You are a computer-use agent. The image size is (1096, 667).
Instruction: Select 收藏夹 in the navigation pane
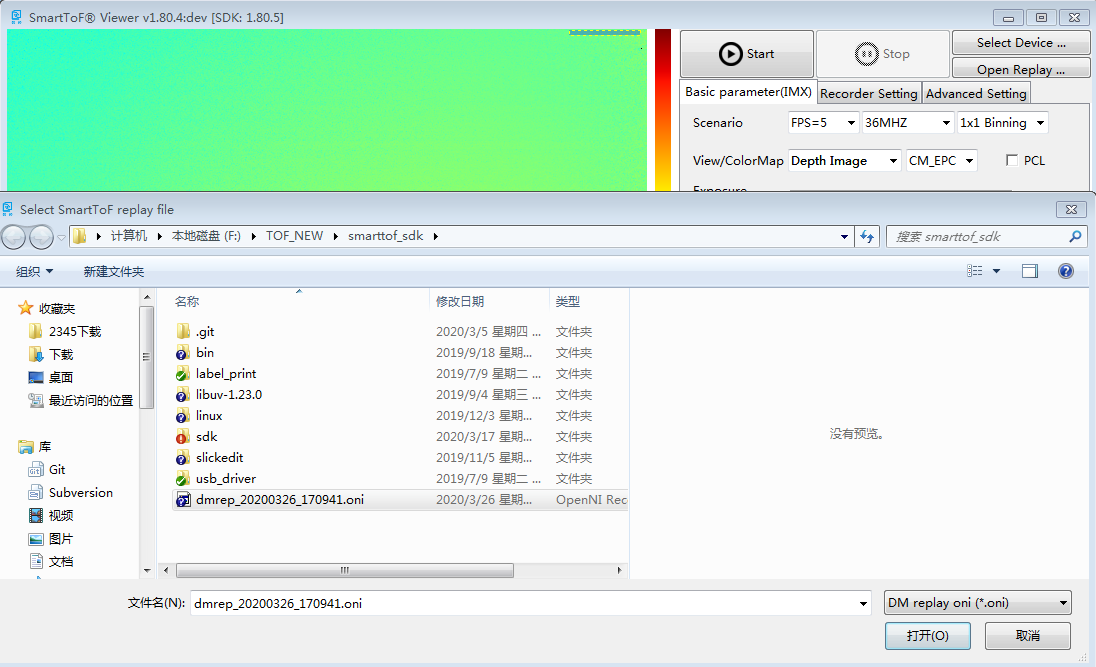[57, 308]
